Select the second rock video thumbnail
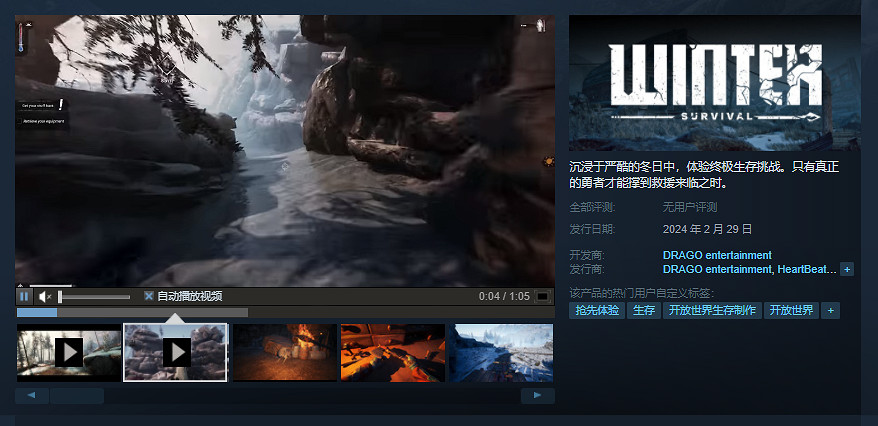This screenshot has height=426, width=878. pos(176,352)
